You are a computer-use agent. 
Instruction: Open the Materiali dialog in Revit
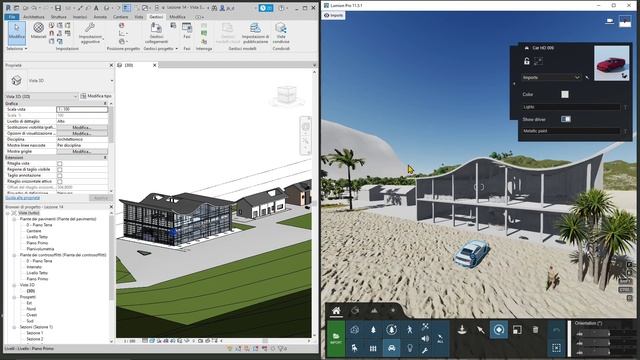point(38,31)
